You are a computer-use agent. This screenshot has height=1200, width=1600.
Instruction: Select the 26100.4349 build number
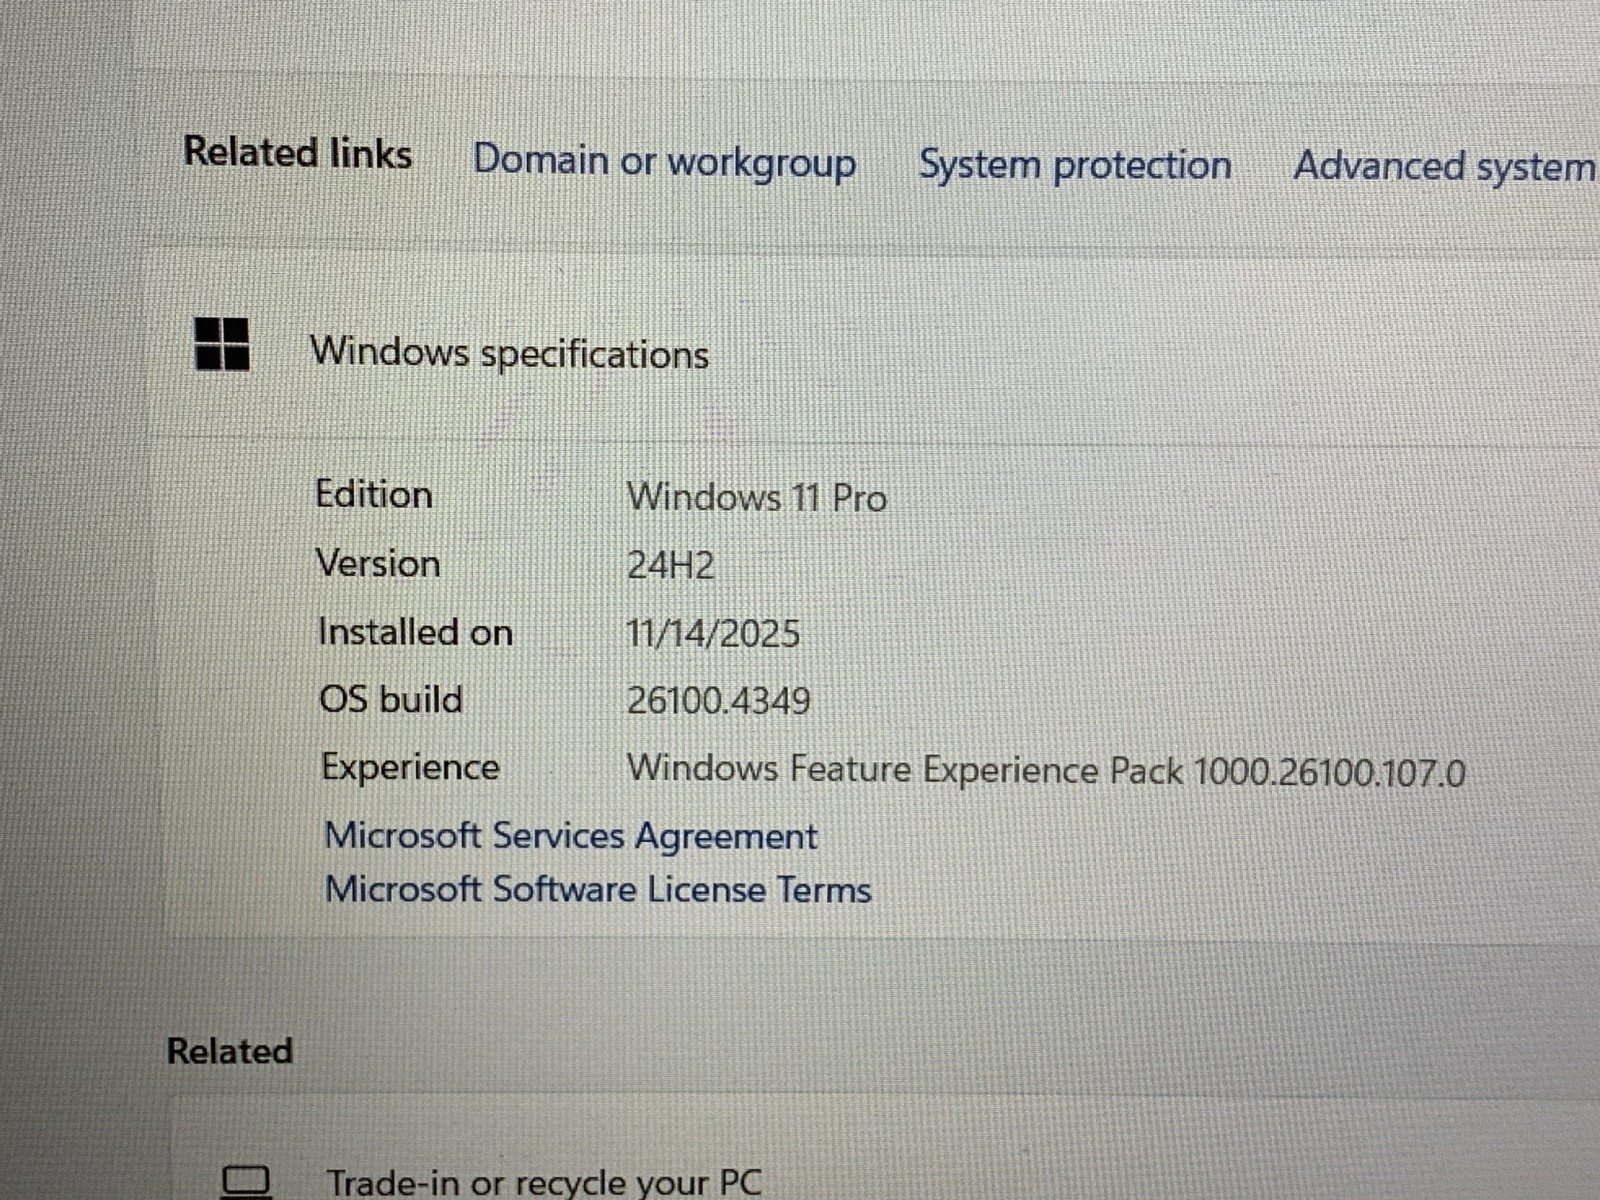718,701
